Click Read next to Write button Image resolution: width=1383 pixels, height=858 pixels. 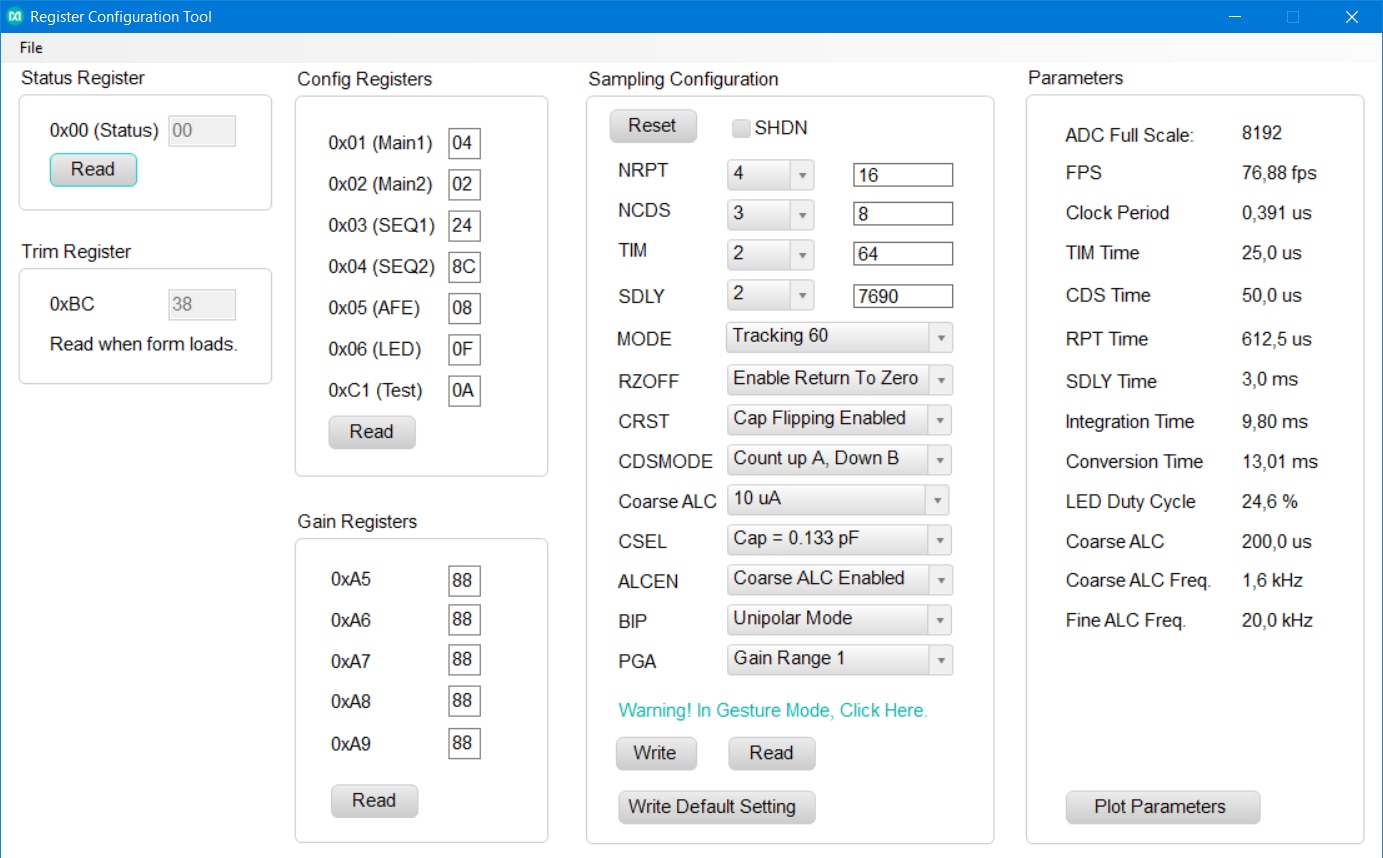pyautogui.click(x=771, y=754)
